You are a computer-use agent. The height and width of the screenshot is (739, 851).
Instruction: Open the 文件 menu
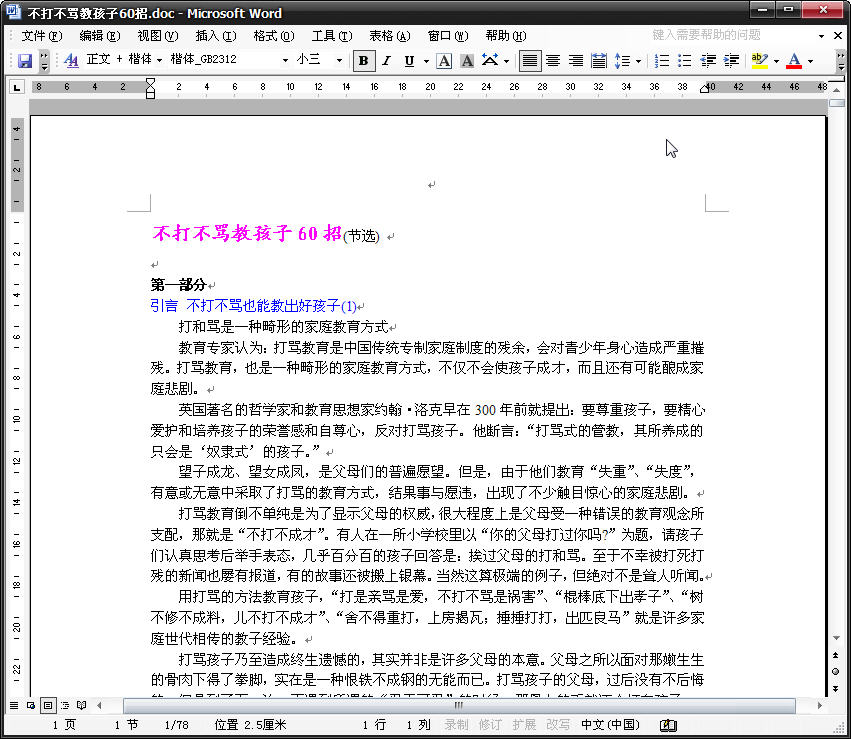(x=41, y=36)
